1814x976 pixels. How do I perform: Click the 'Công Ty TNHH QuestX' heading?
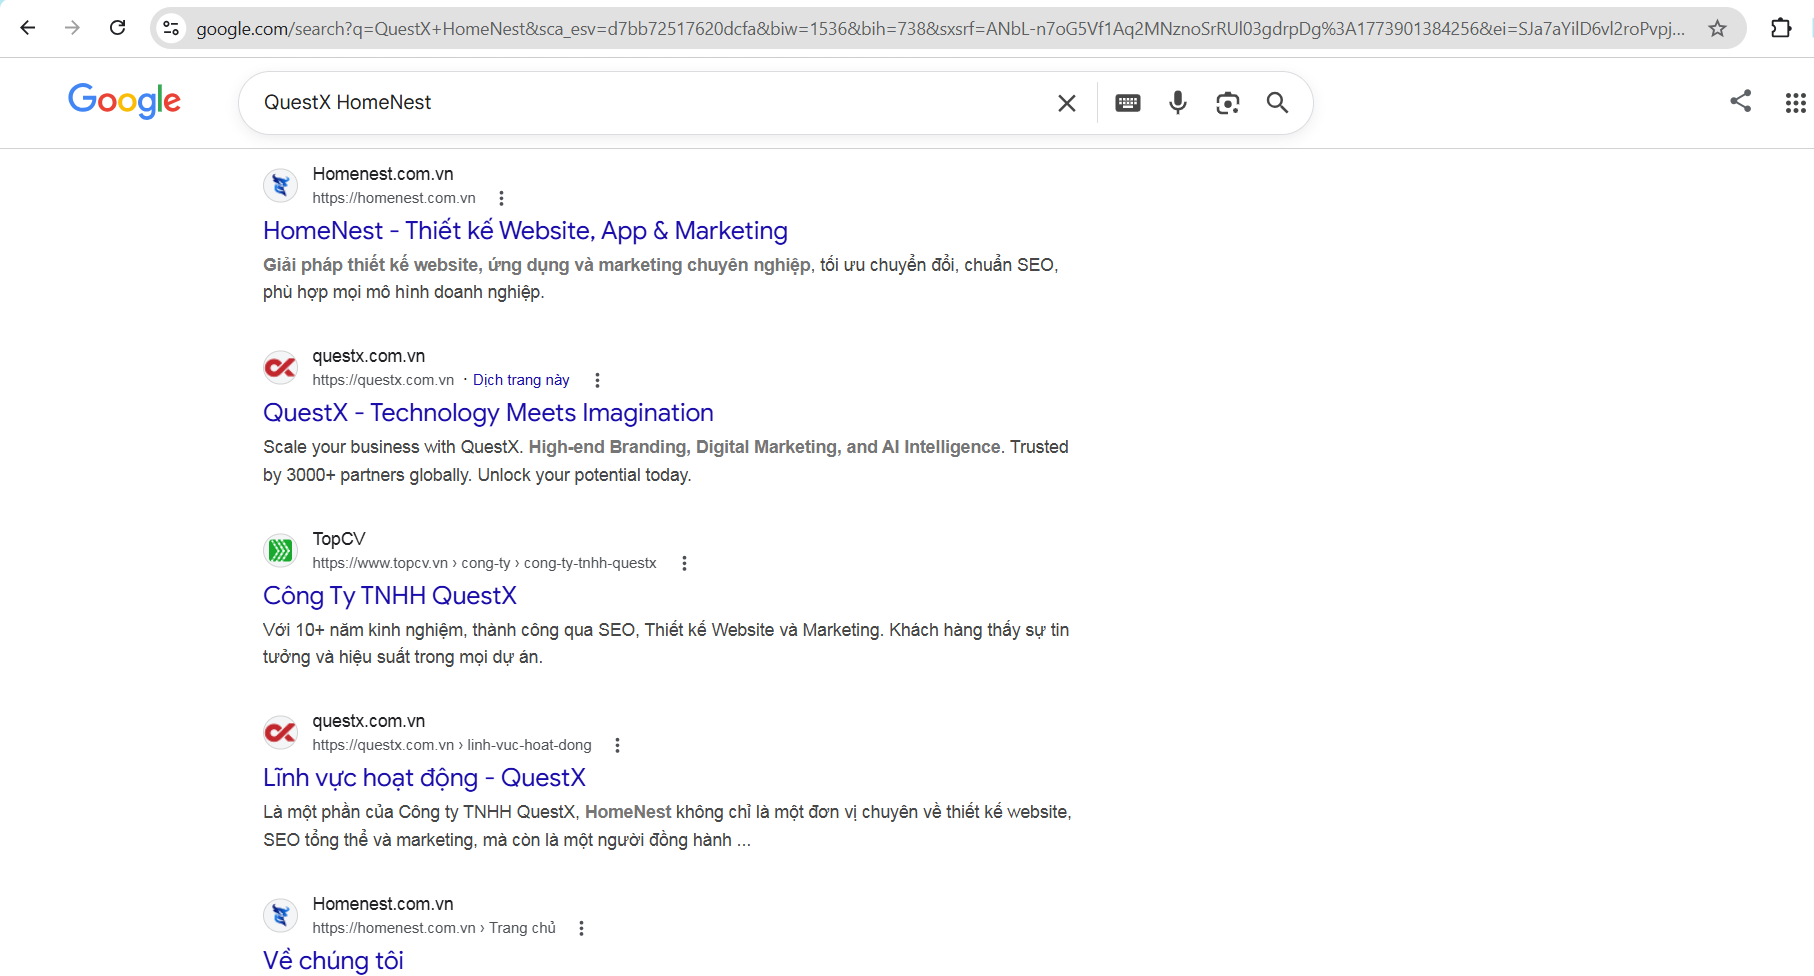pyautogui.click(x=389, y=595)
